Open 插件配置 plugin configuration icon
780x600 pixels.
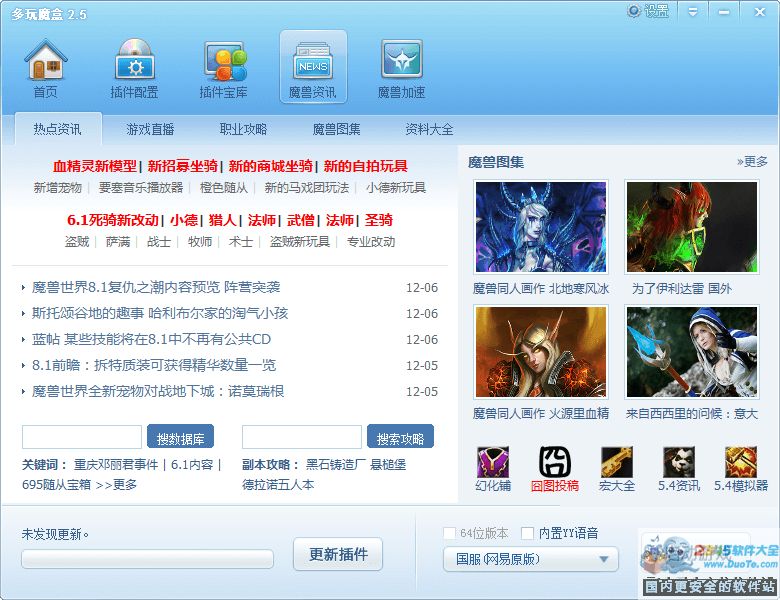tap(134, 67)
